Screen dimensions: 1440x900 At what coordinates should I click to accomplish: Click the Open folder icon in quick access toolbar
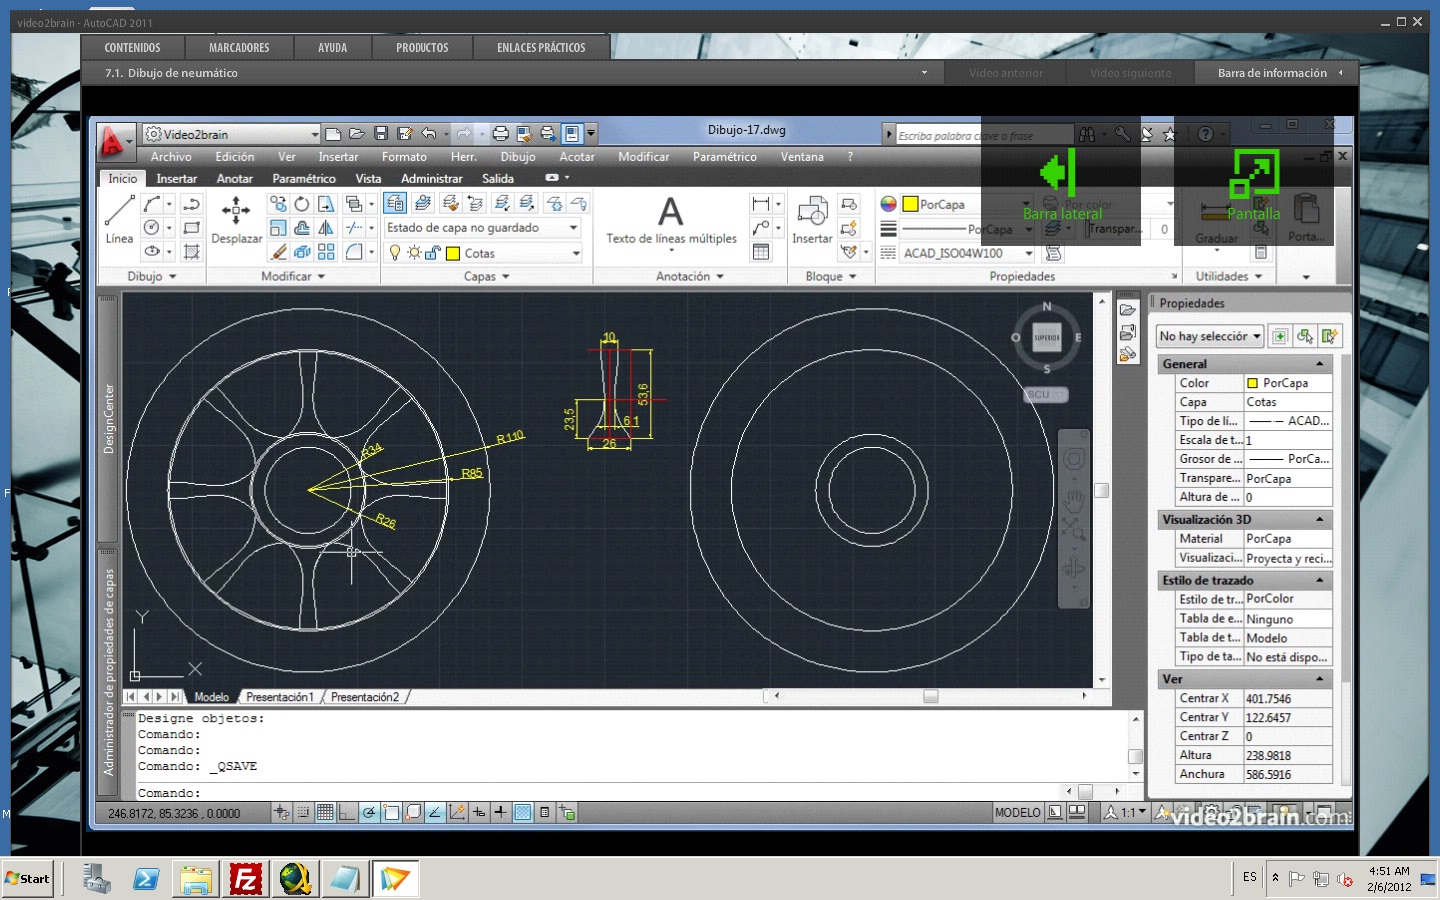357,133
